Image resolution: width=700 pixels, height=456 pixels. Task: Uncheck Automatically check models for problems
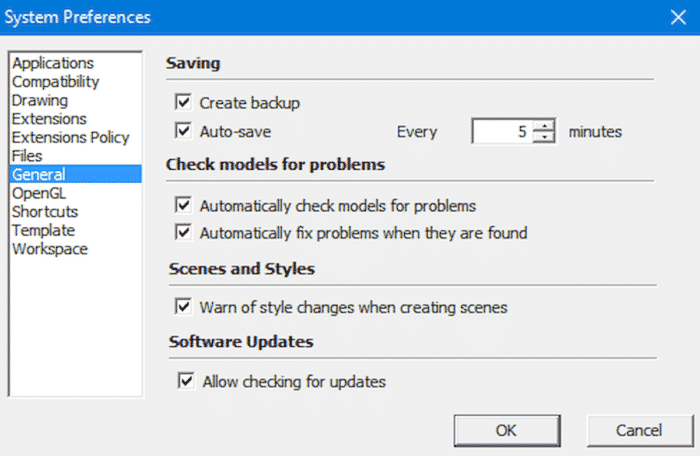point(183,206)
